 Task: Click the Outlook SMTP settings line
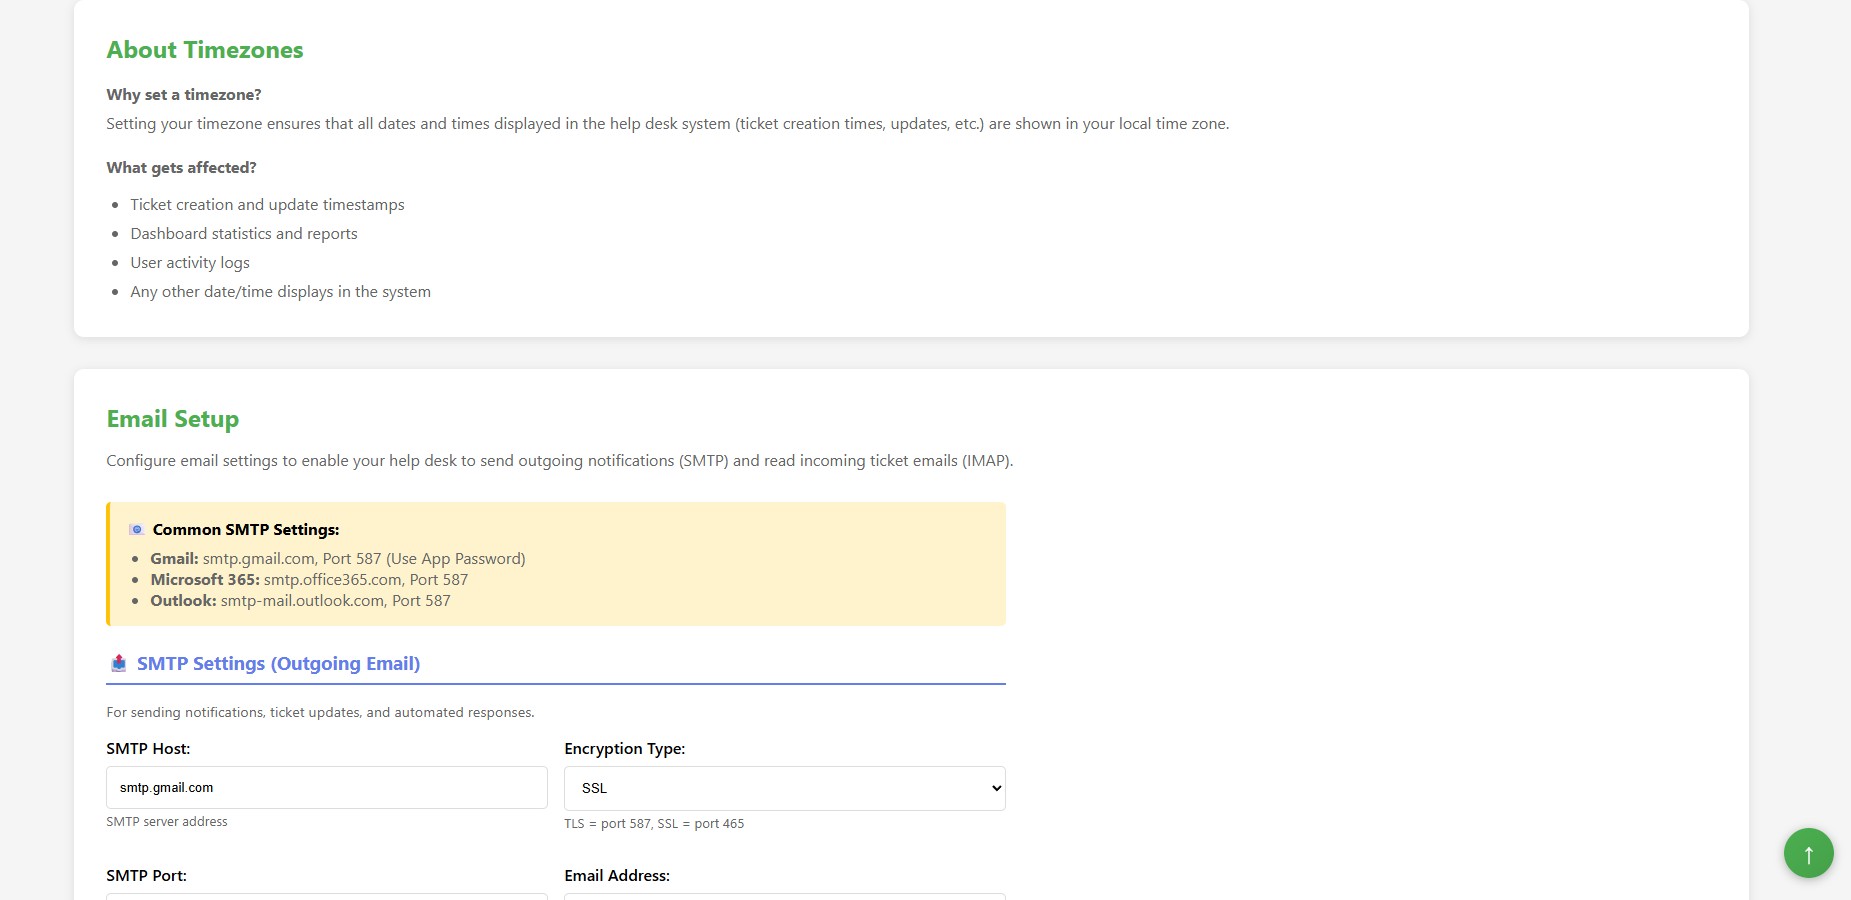(x=300, y=600)
